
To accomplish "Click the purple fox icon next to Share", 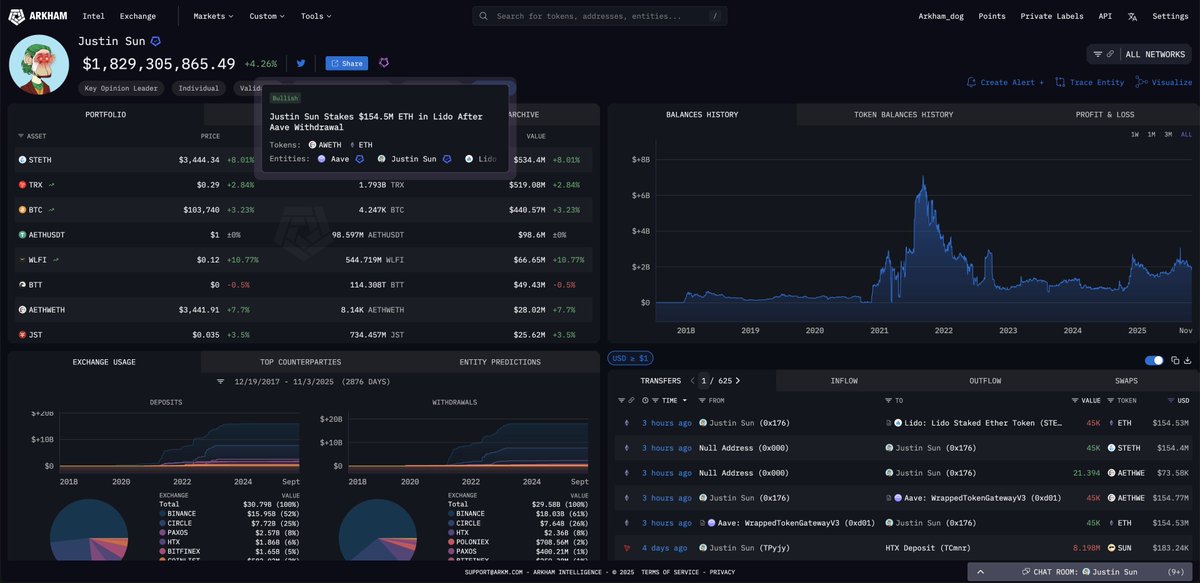I will click(x=384, y=63).
